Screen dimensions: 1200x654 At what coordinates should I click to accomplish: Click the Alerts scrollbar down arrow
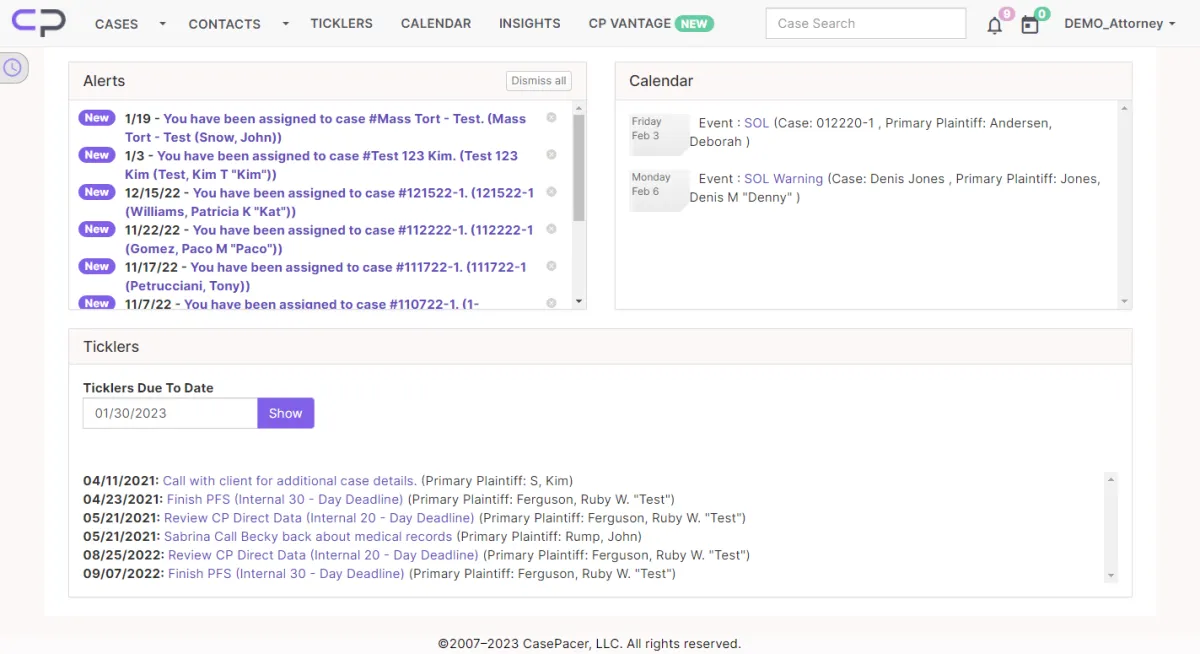pos(578,302)
